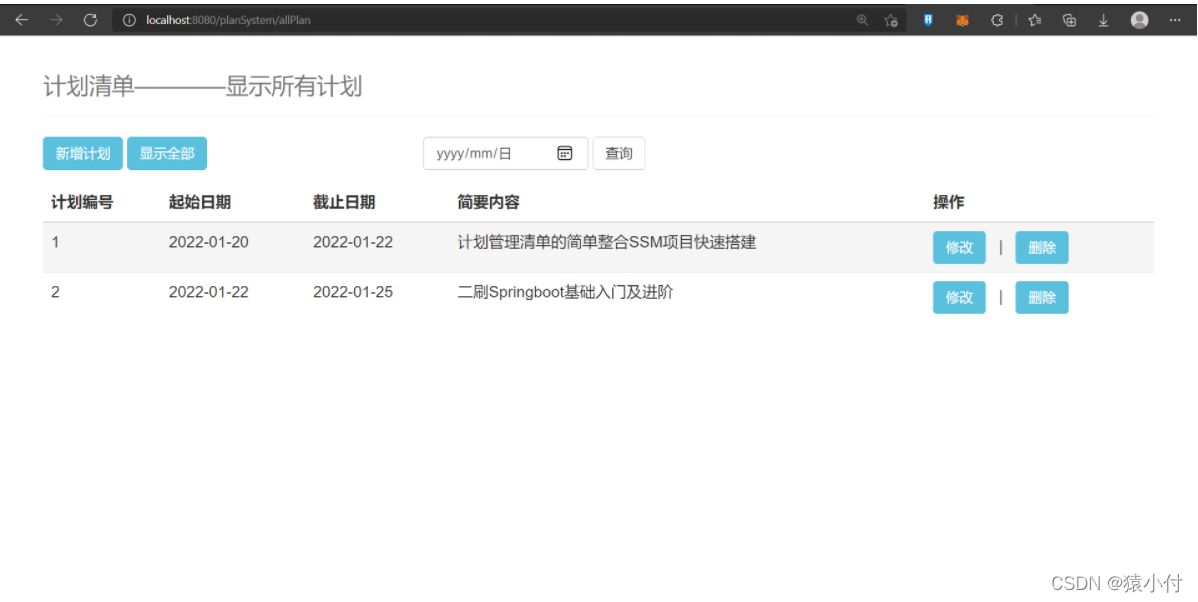1198x602 pixels.
Task: Click the 新增计划 button
Action: pyautogui.click(x=83, y=154)
